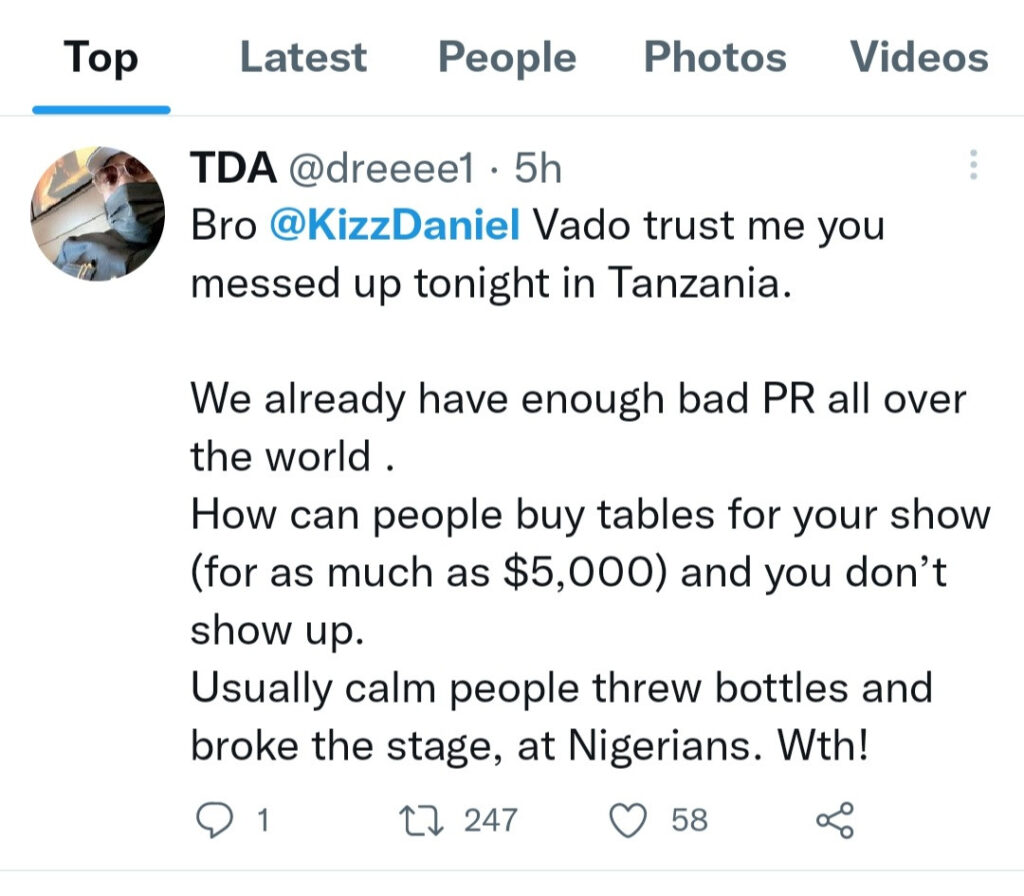Open the People search tab
The height and width of the screenshot is (896, 1024).
[507, 56]
